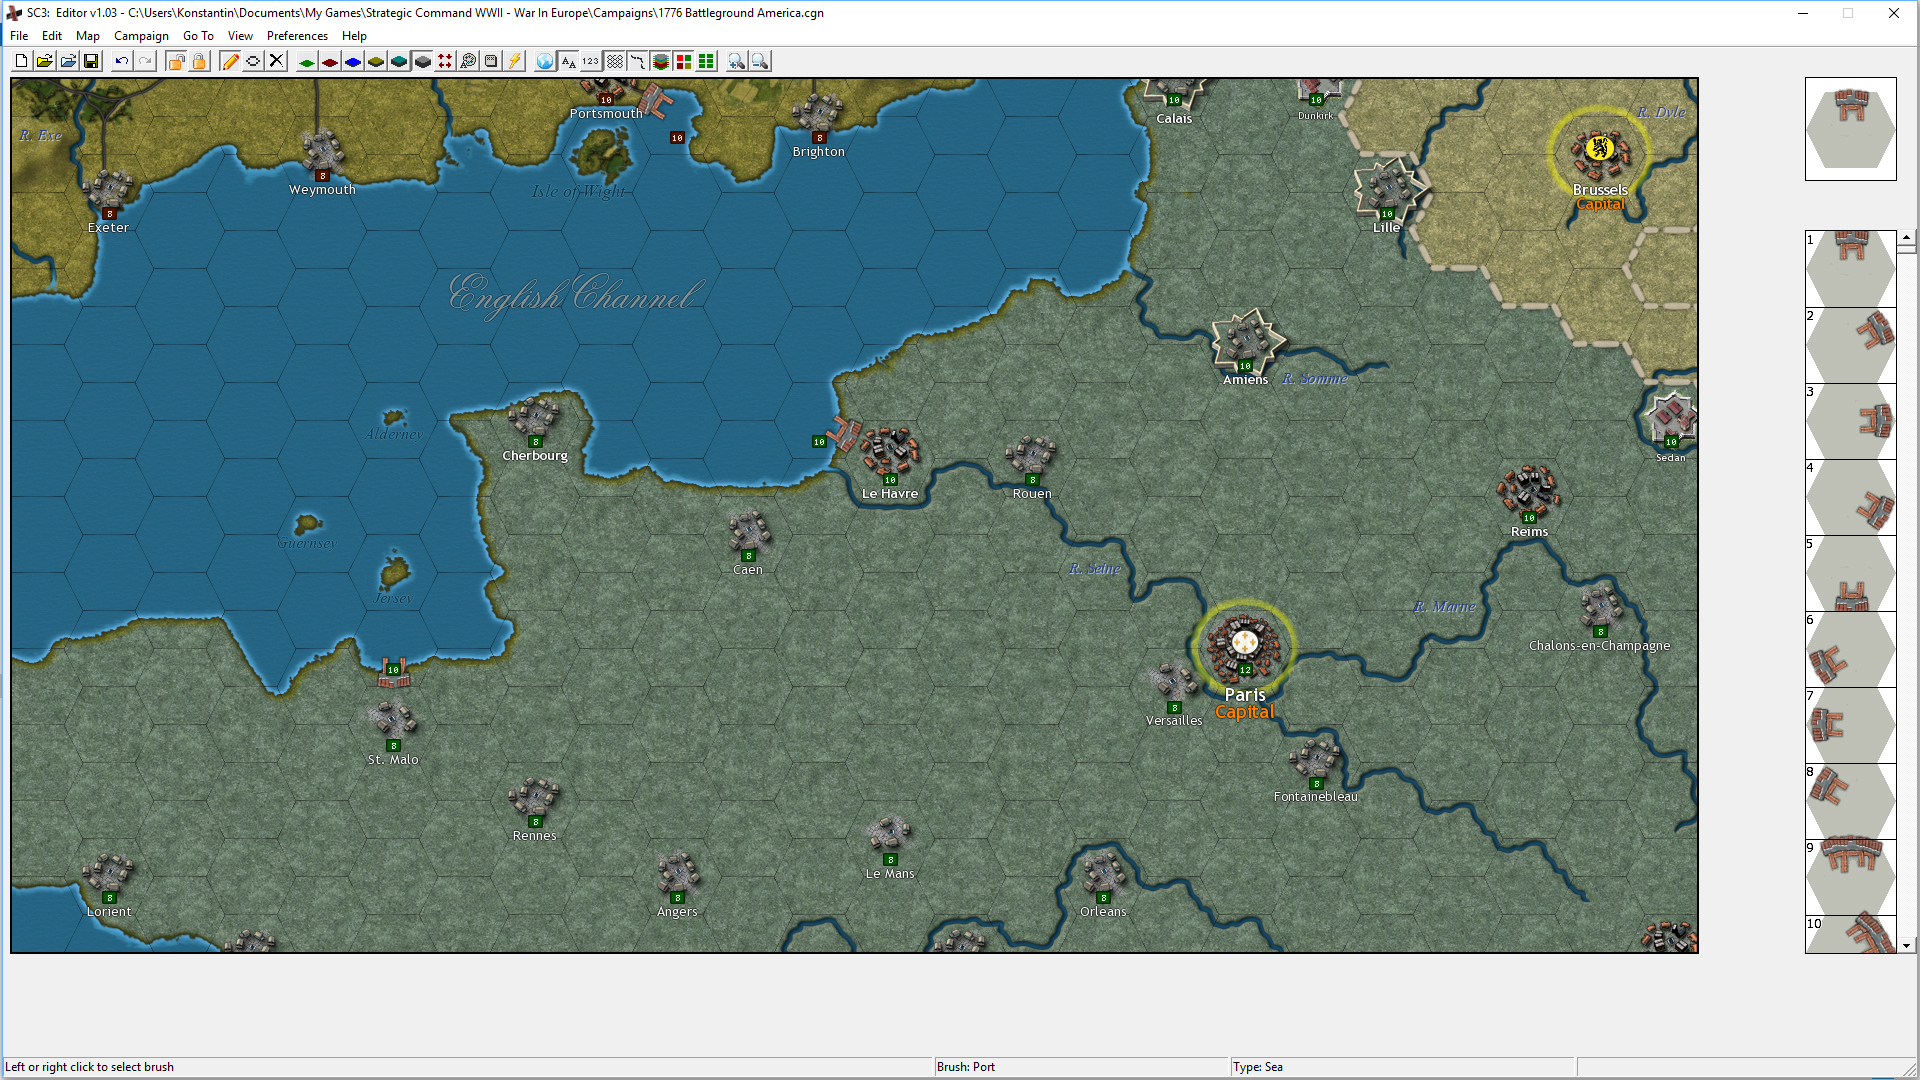Click the first Open folder icon
The image size is (1920, 1080).
(x=44, y=62)
